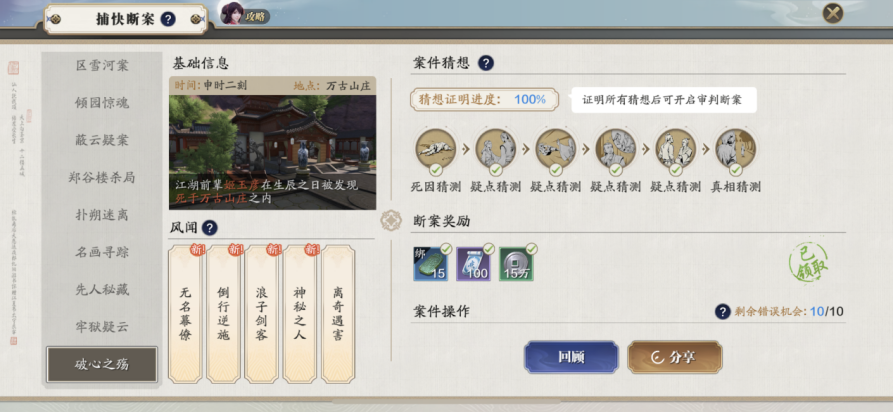Viewport: 893px width, 413px height.
Task: Switch to the 区雪河案 case
Action: pyautogui.click(x=102, y=66)
